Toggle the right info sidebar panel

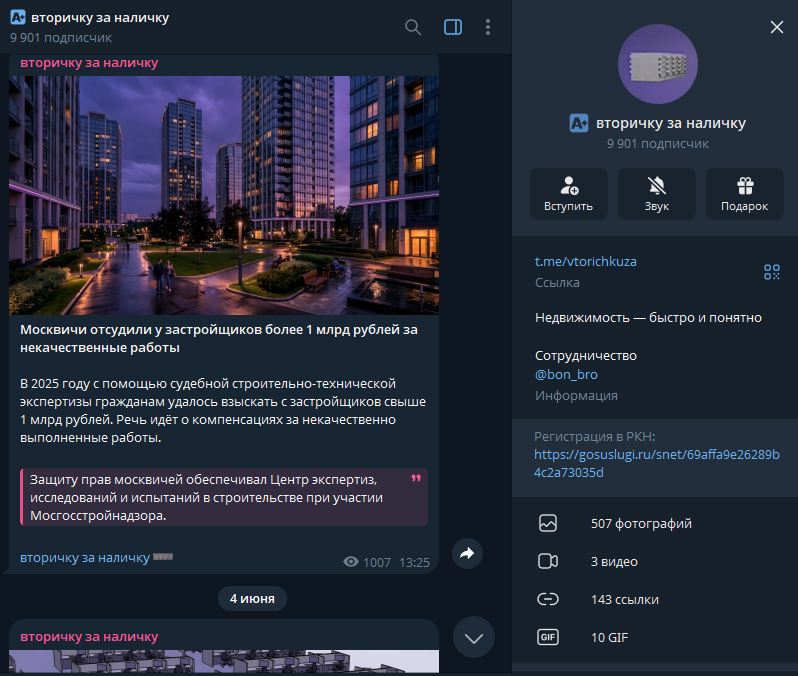point(453,27)
